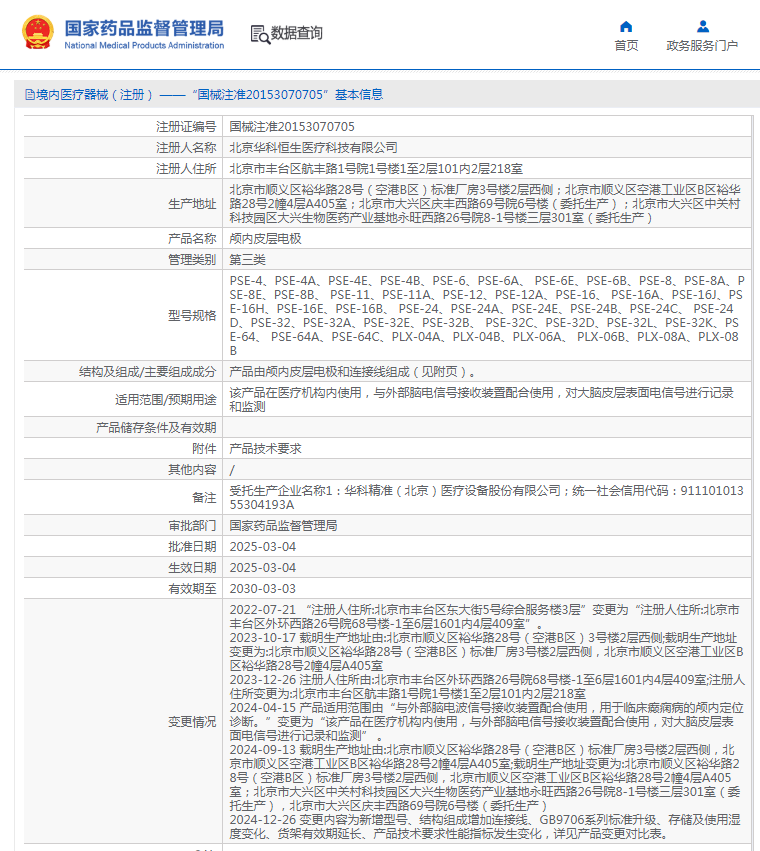Viewport: 760px width, 851px height.
Task: Click the 产品名称 label
Action: (x=192, y=239)
